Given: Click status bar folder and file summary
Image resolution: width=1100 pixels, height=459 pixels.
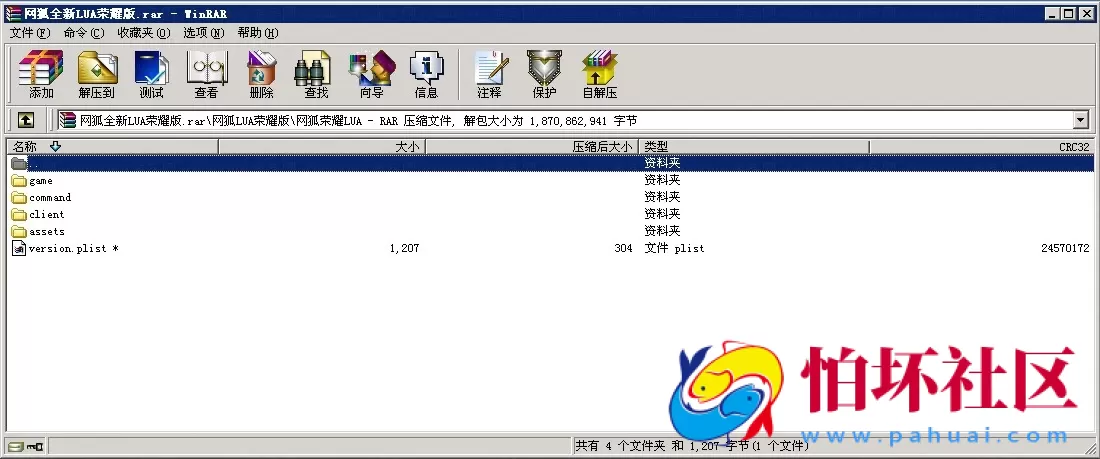Looking at the screenshot, I should (692, 446).
